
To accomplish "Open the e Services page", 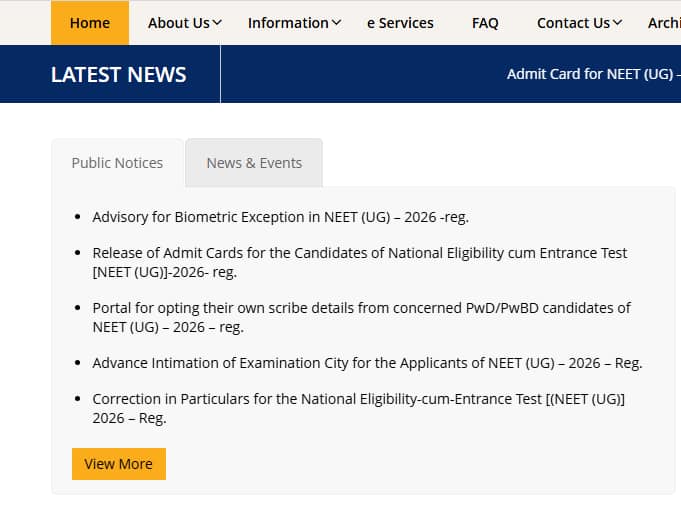I will coord(400,23).
